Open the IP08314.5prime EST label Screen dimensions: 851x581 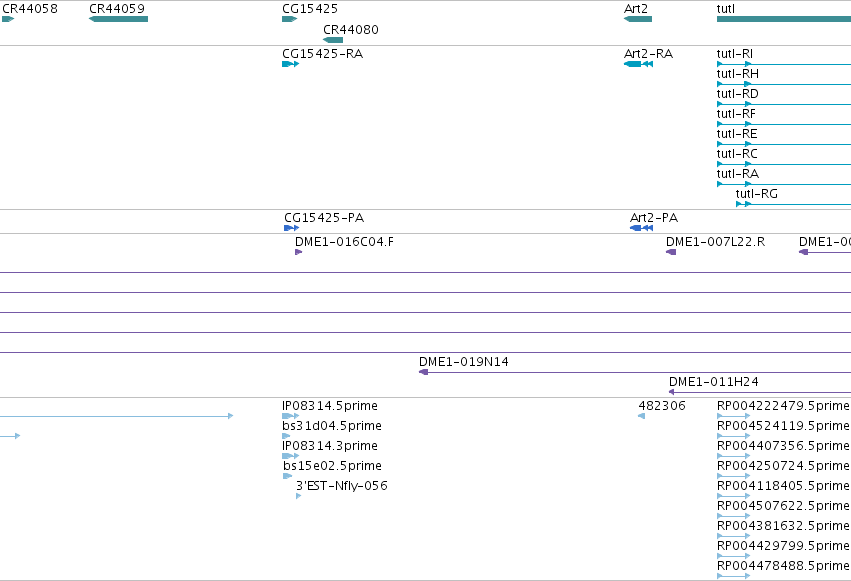329,406
